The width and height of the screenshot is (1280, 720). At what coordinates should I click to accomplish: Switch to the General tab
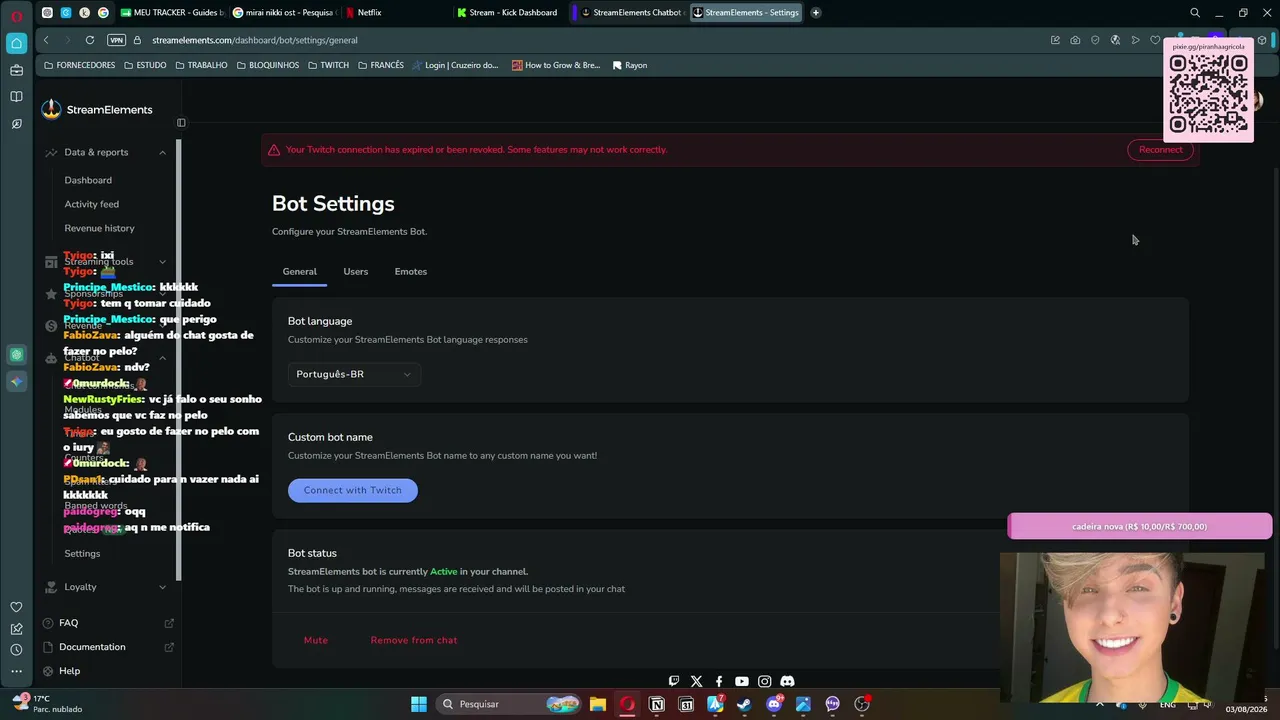299,272
